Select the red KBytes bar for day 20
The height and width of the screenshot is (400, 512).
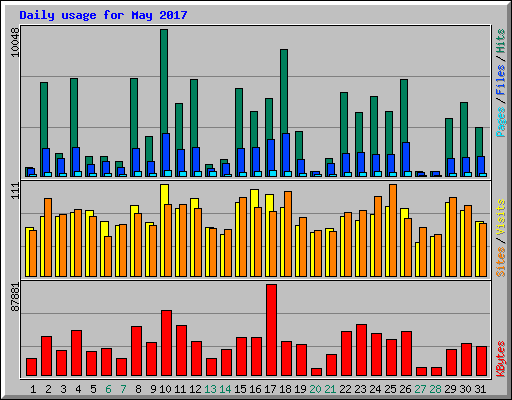click(x=316, y=372)
